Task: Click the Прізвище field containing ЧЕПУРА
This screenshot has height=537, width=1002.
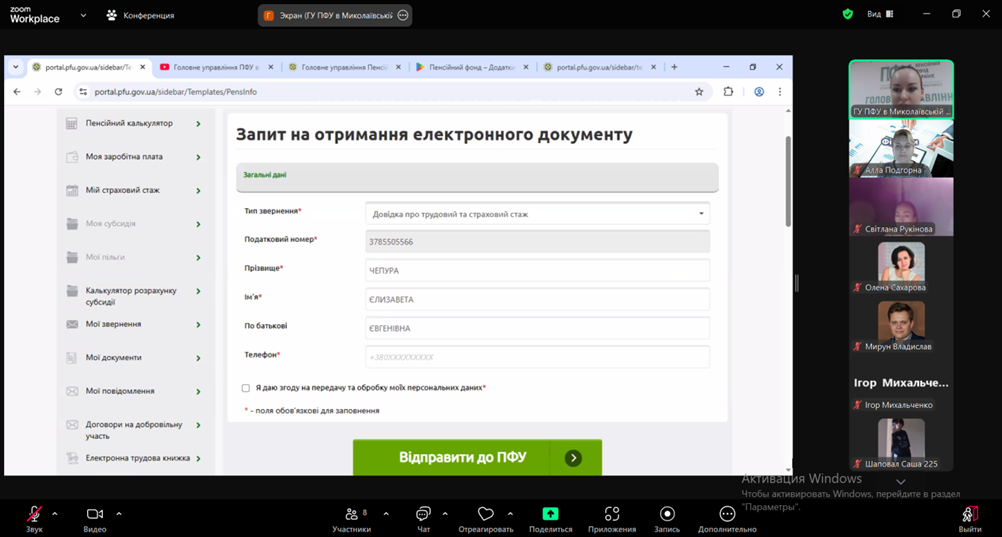Action: tap(537, 270)
